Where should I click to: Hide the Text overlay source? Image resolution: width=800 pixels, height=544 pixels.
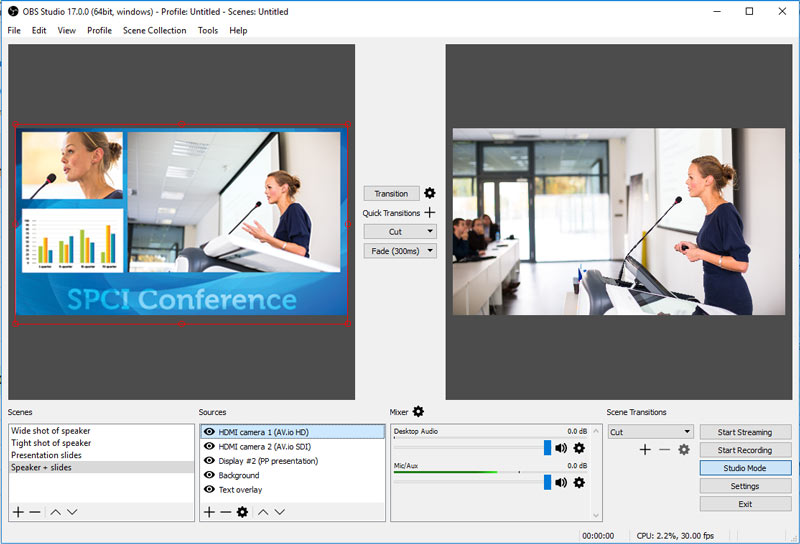click(209, 489)
